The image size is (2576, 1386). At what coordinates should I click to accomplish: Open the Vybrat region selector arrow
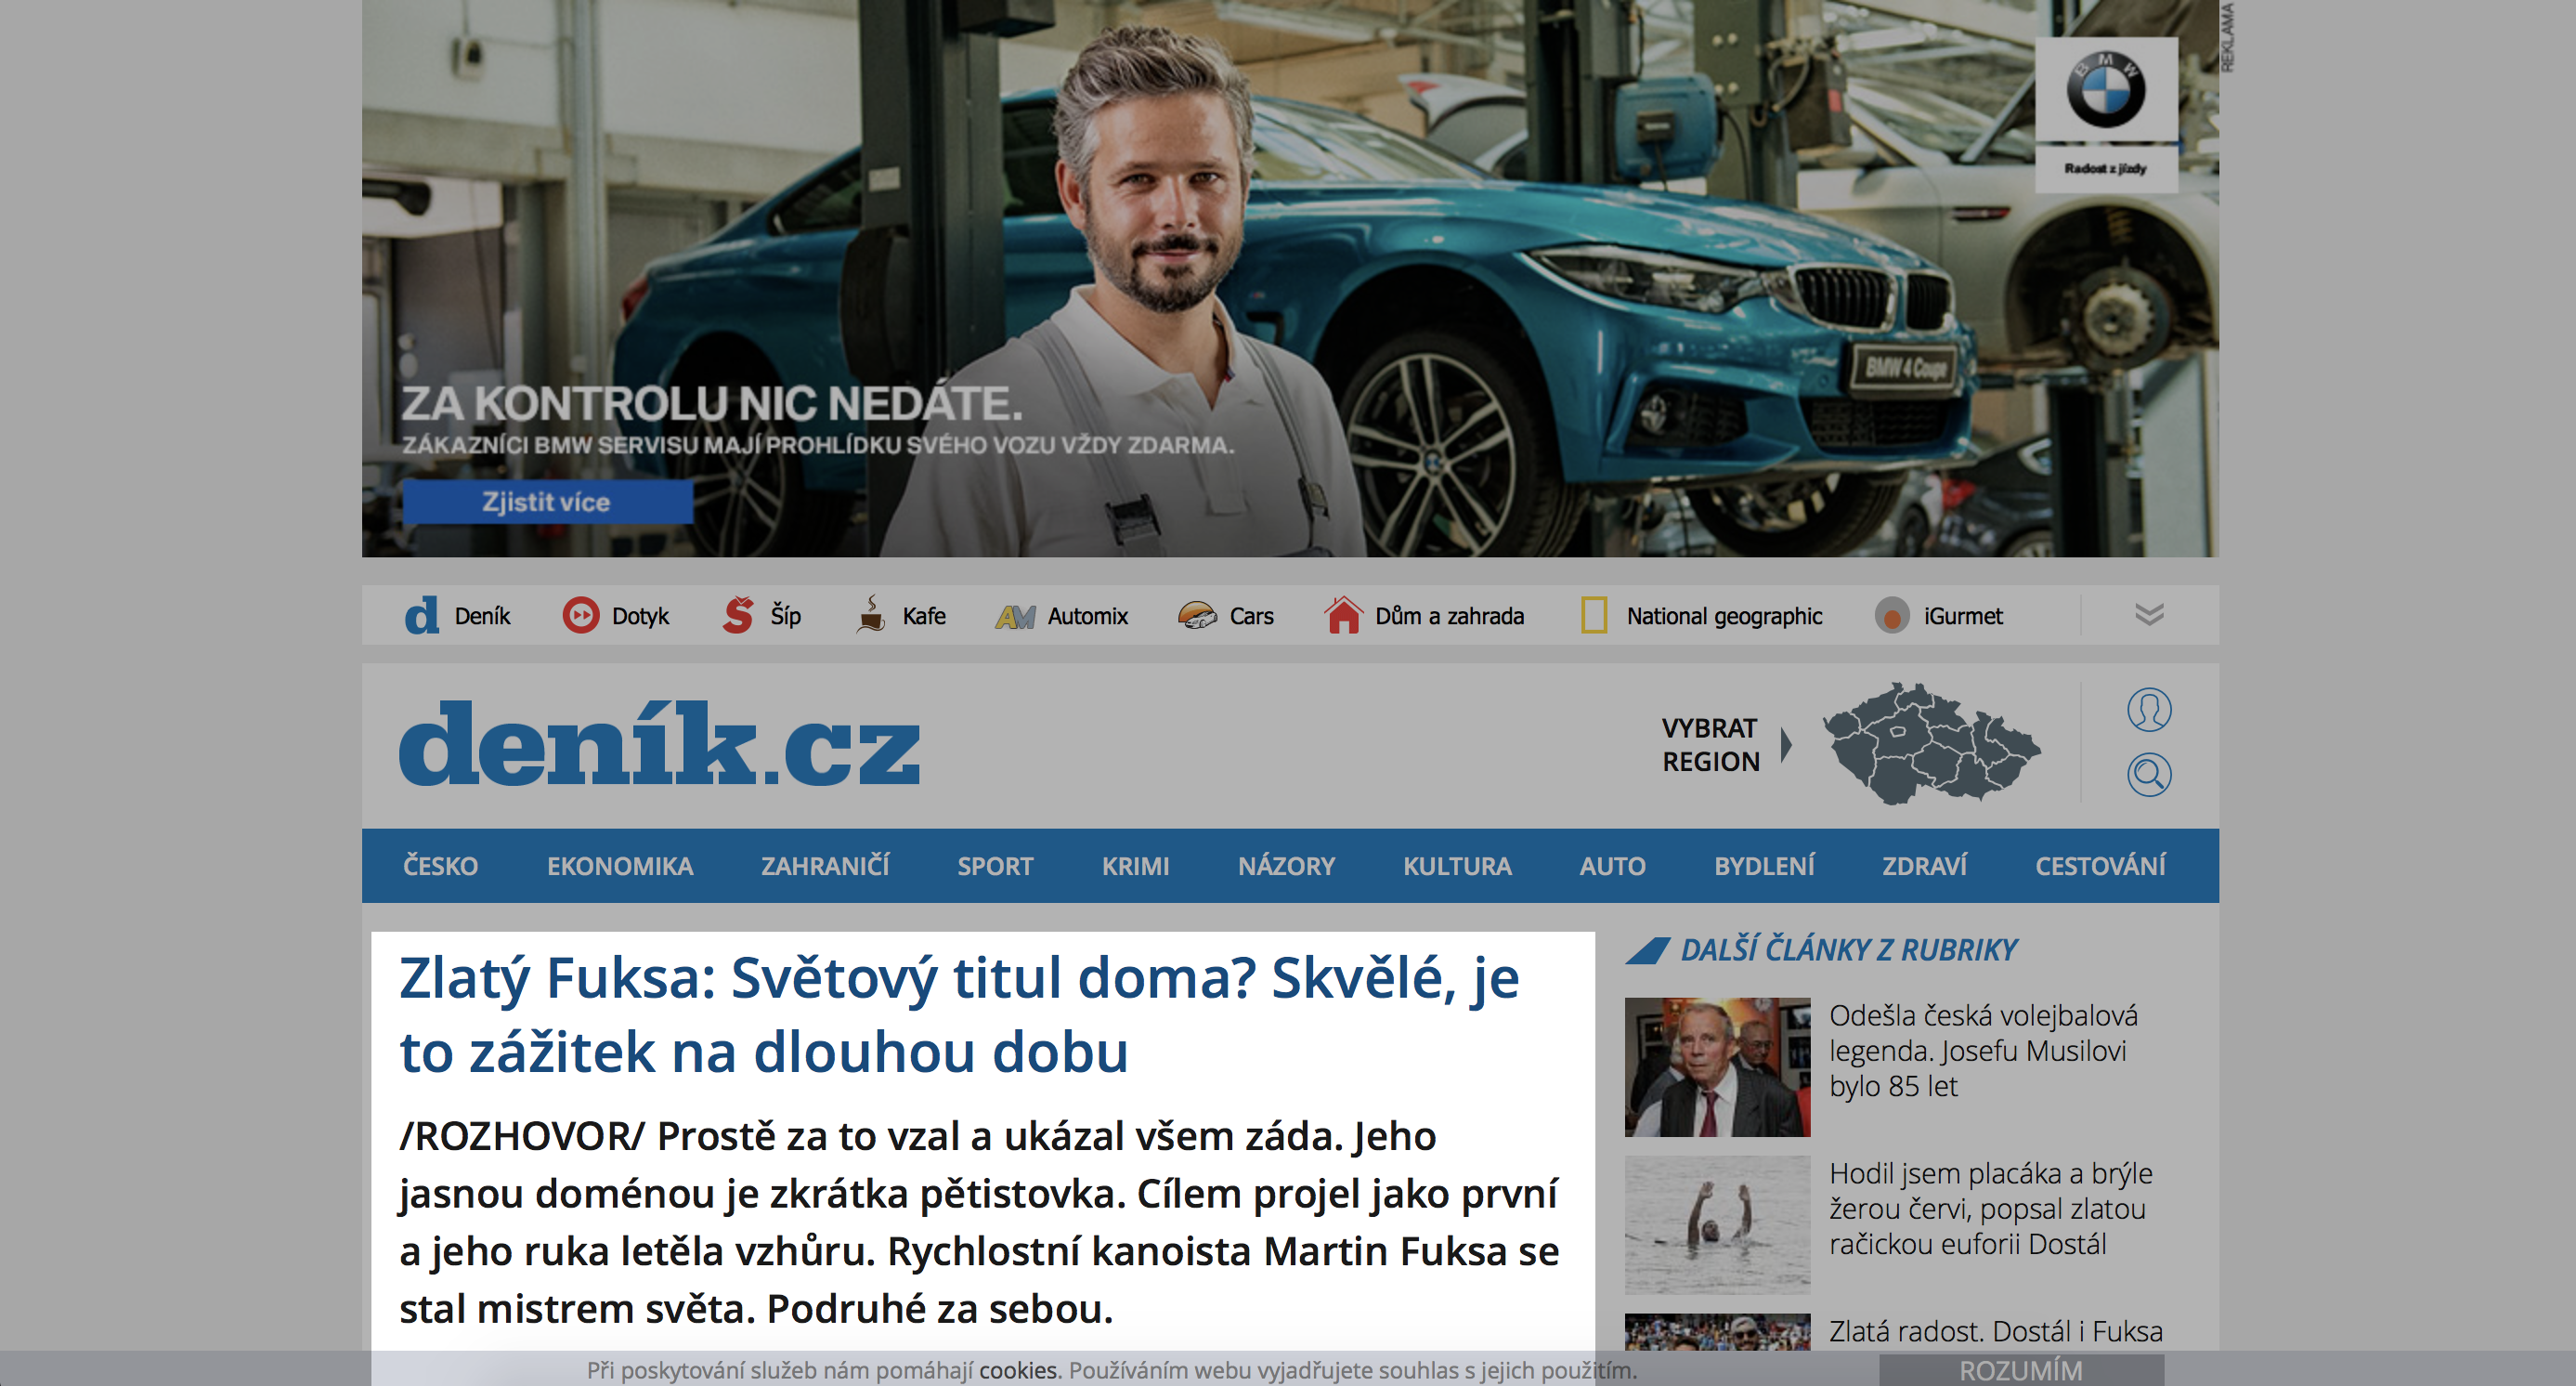click(x=1786, y=744)
